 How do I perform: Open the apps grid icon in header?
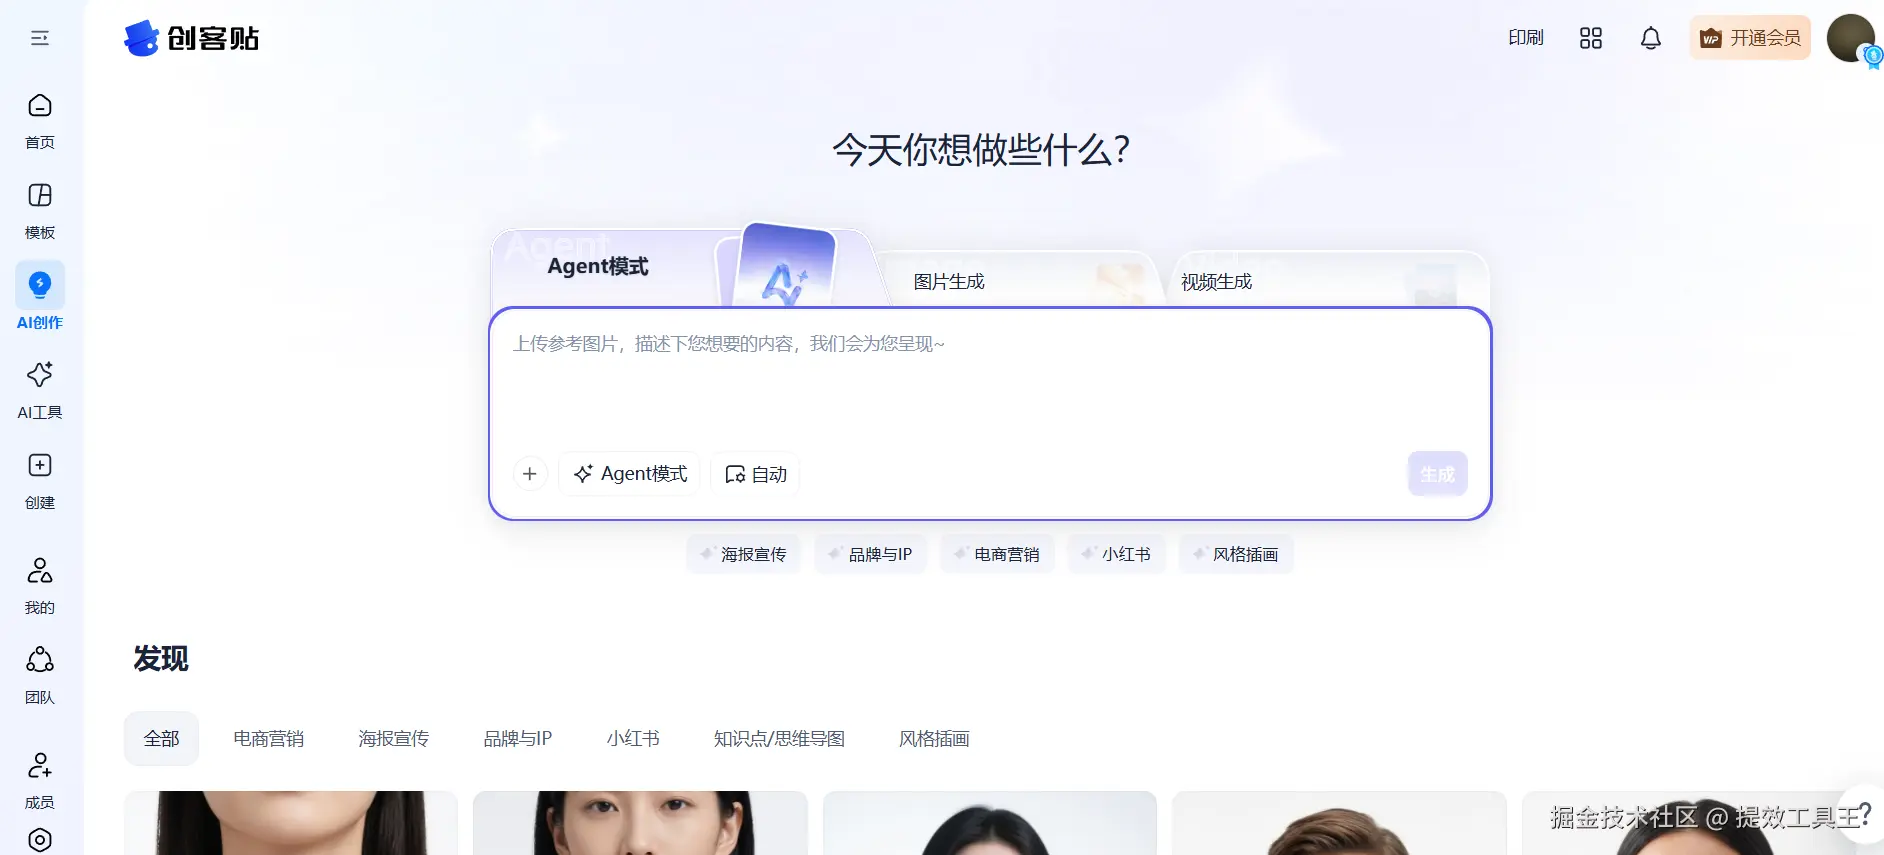pos(1591,38)
